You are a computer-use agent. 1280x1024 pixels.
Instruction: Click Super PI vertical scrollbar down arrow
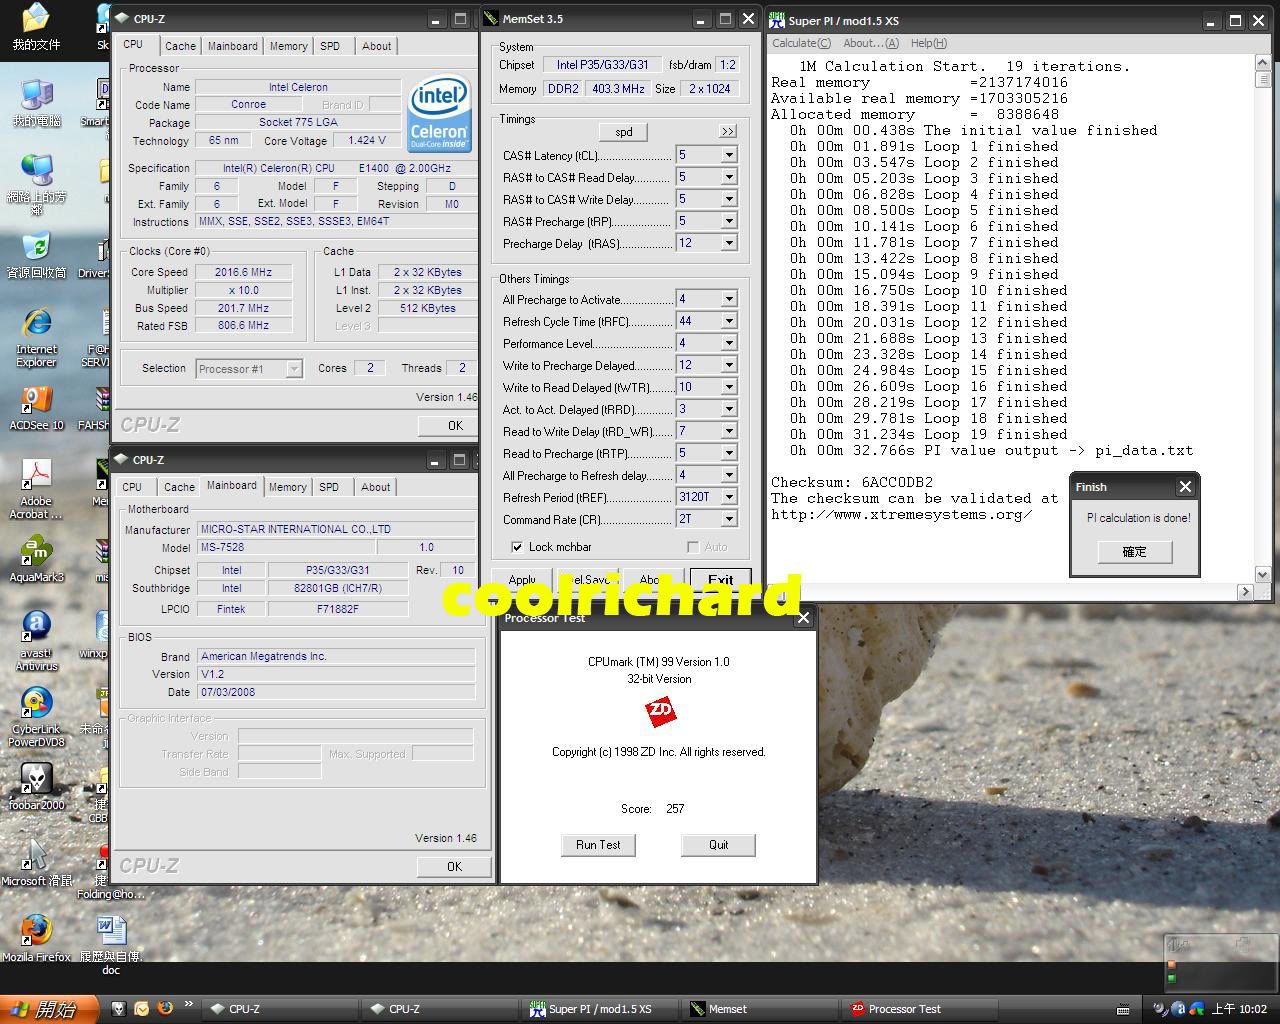point(1262,575)
